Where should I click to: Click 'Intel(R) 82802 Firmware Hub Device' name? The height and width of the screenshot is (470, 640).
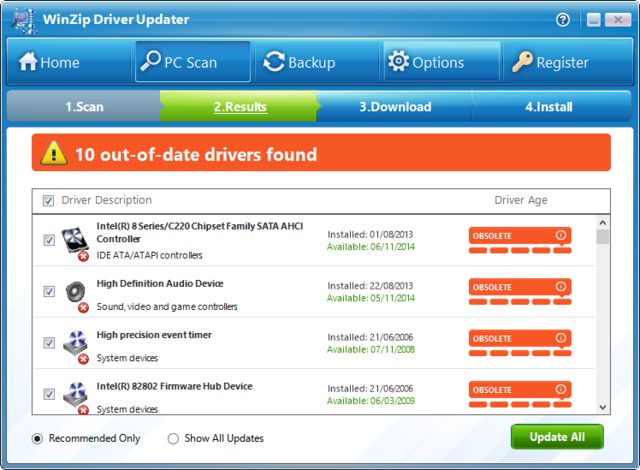tap(174, 386)
